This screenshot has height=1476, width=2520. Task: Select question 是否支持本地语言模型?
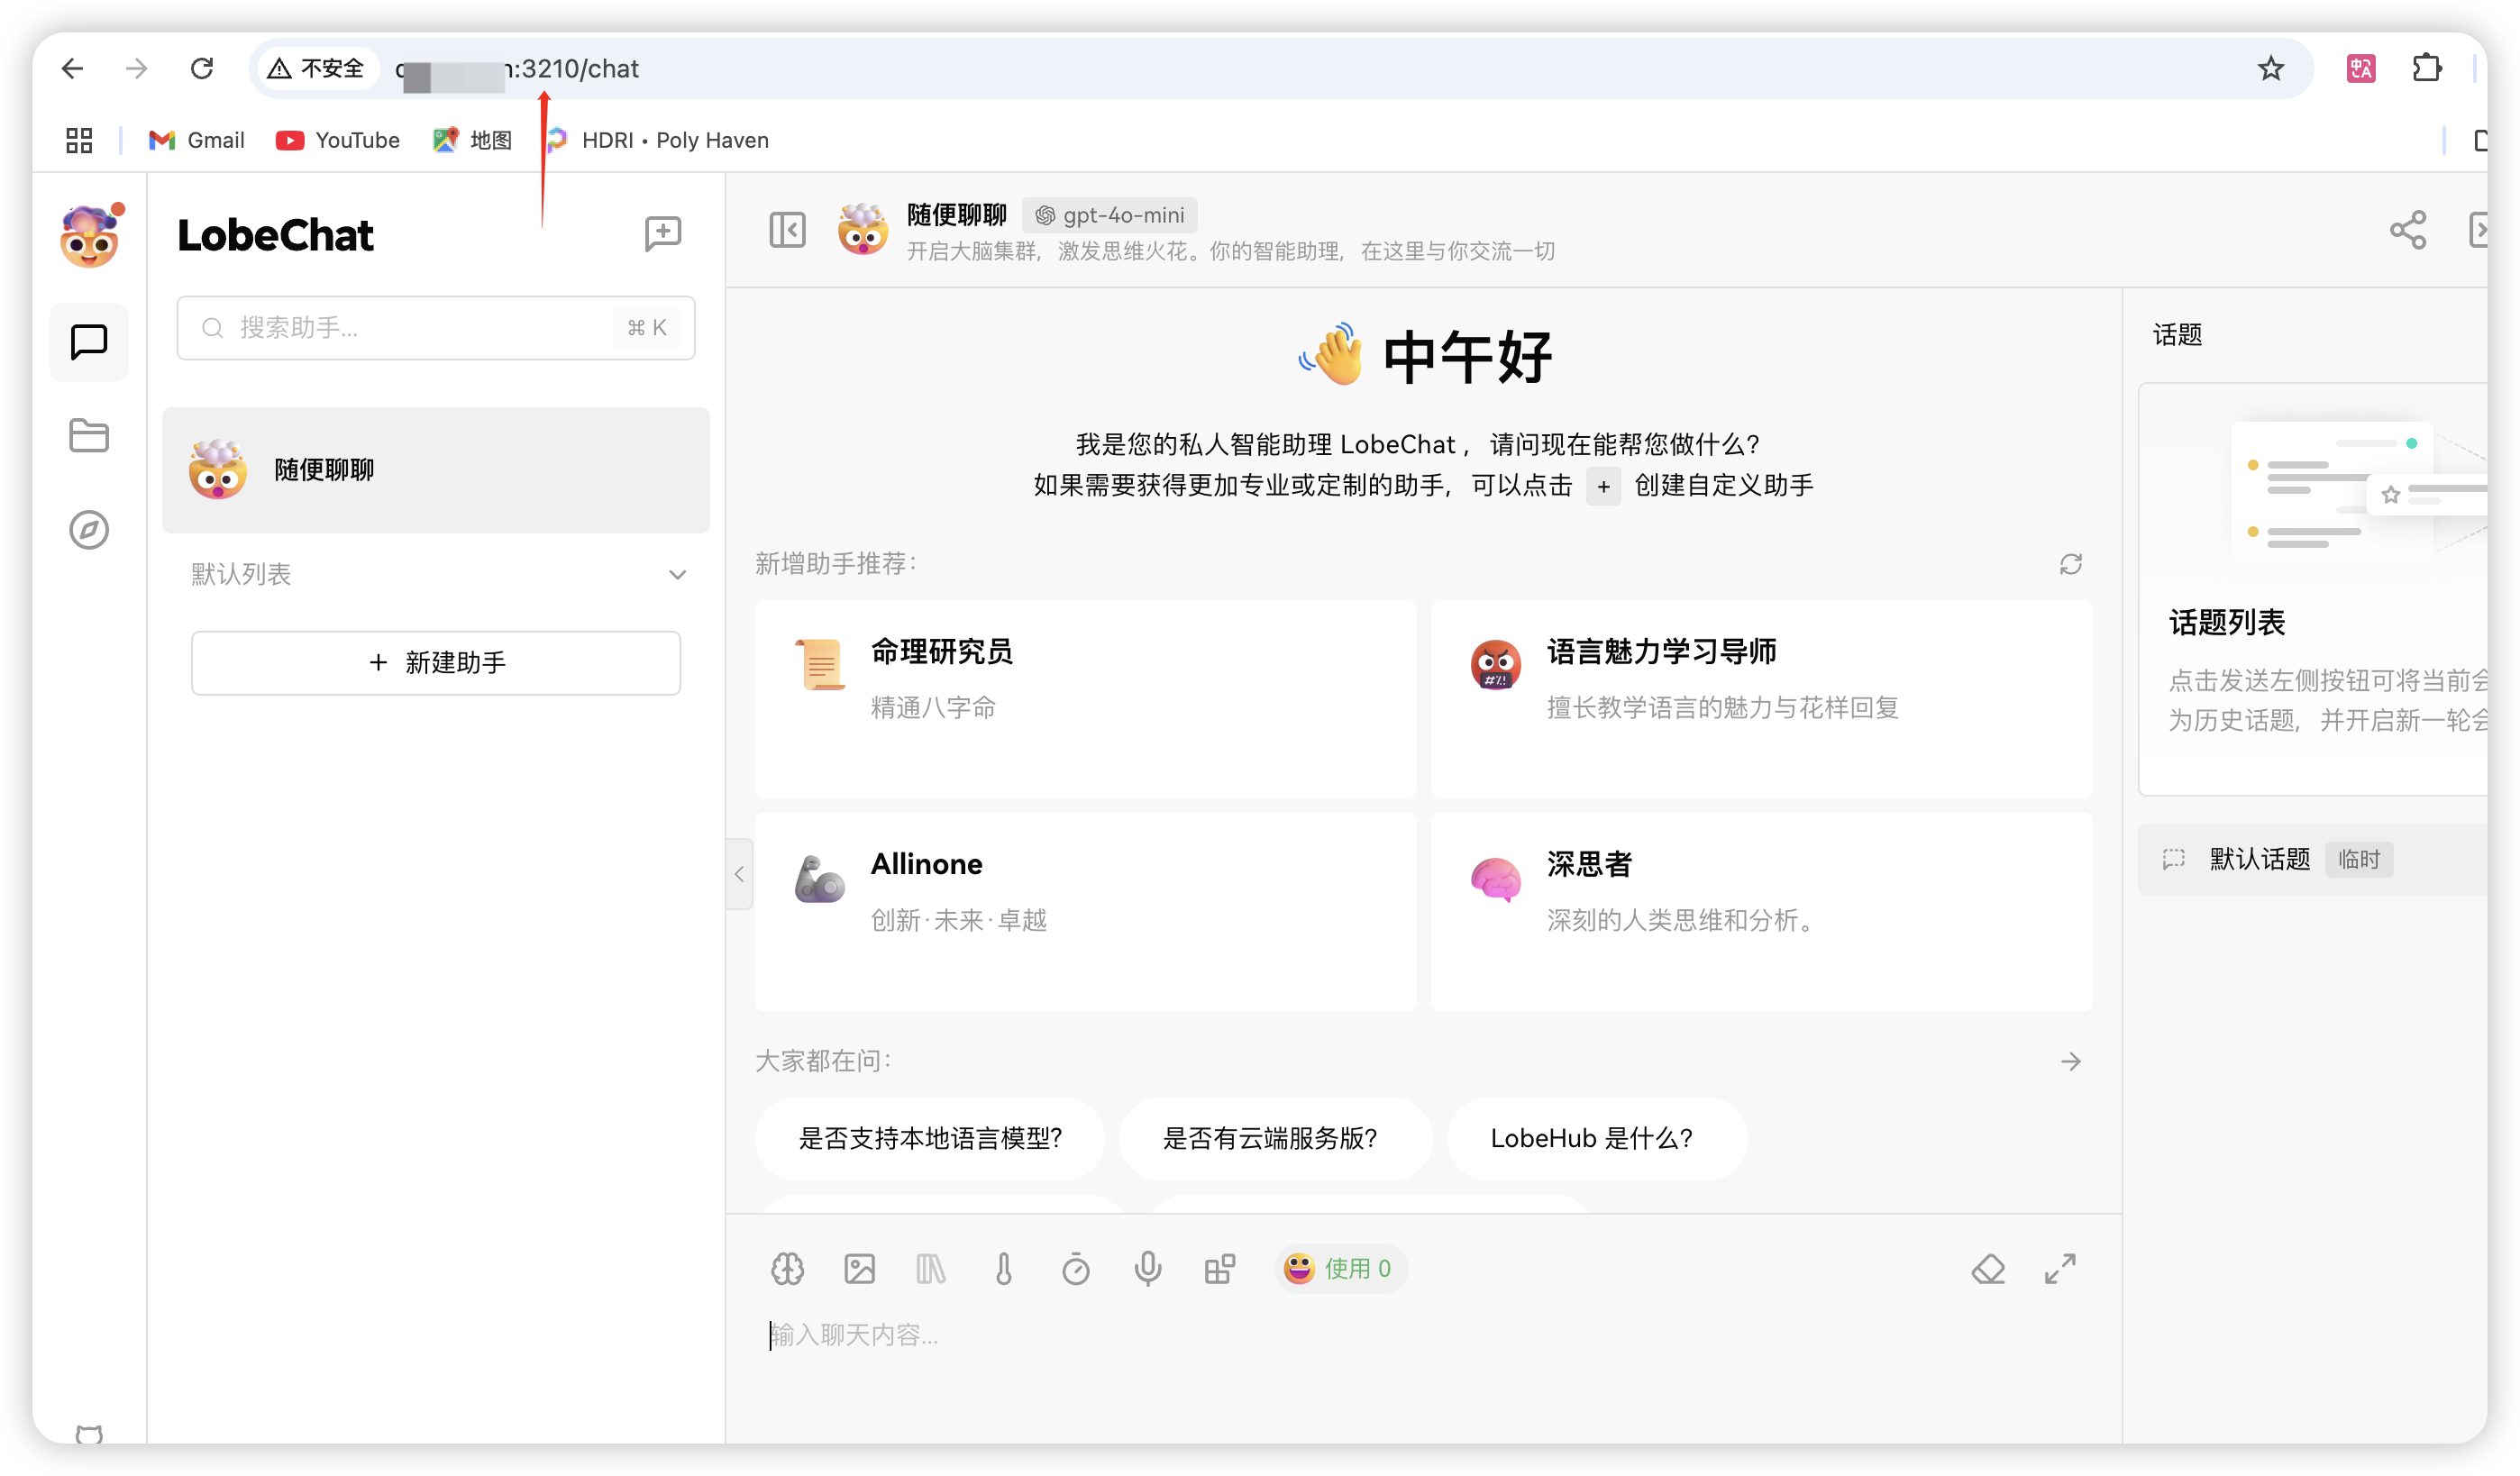pos(930,1139)
